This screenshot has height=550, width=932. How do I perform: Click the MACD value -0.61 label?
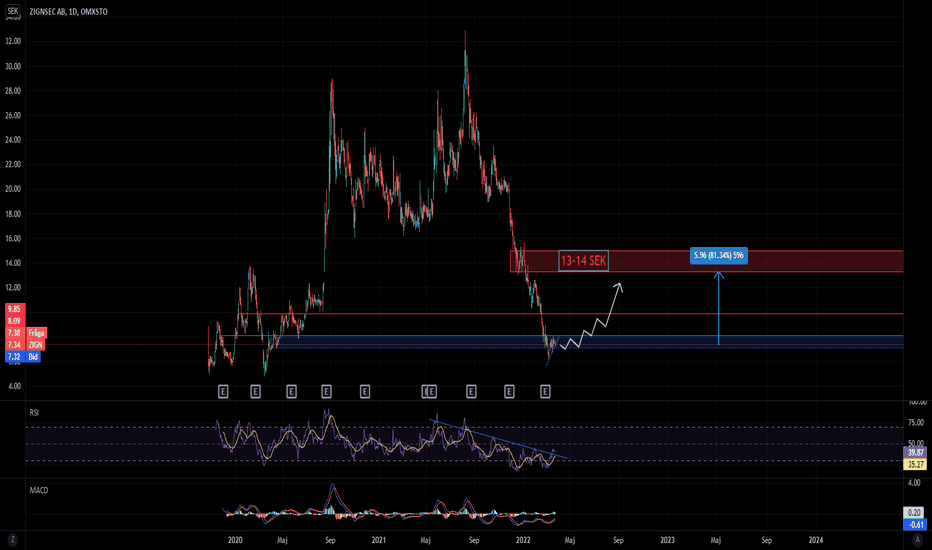coord(914,524)
